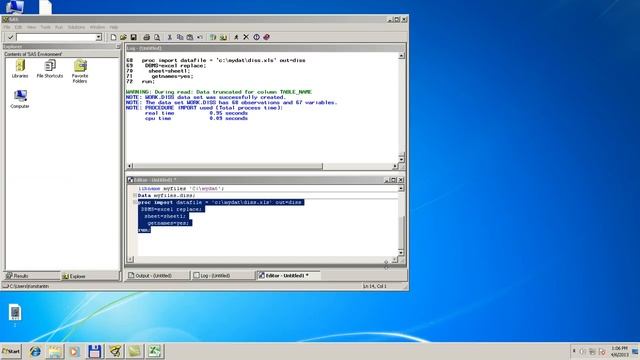The image size is (640, 360).
Task: Open the File menu
Action: point(7,27)
